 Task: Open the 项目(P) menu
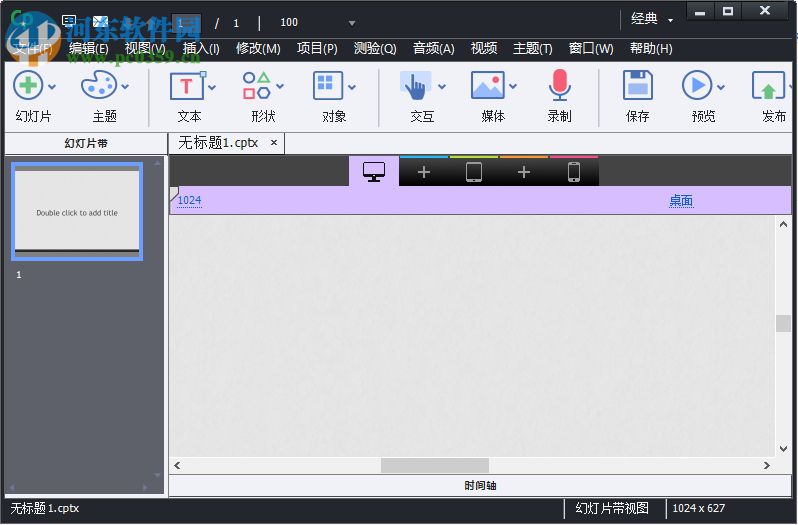tap(317, 48)
